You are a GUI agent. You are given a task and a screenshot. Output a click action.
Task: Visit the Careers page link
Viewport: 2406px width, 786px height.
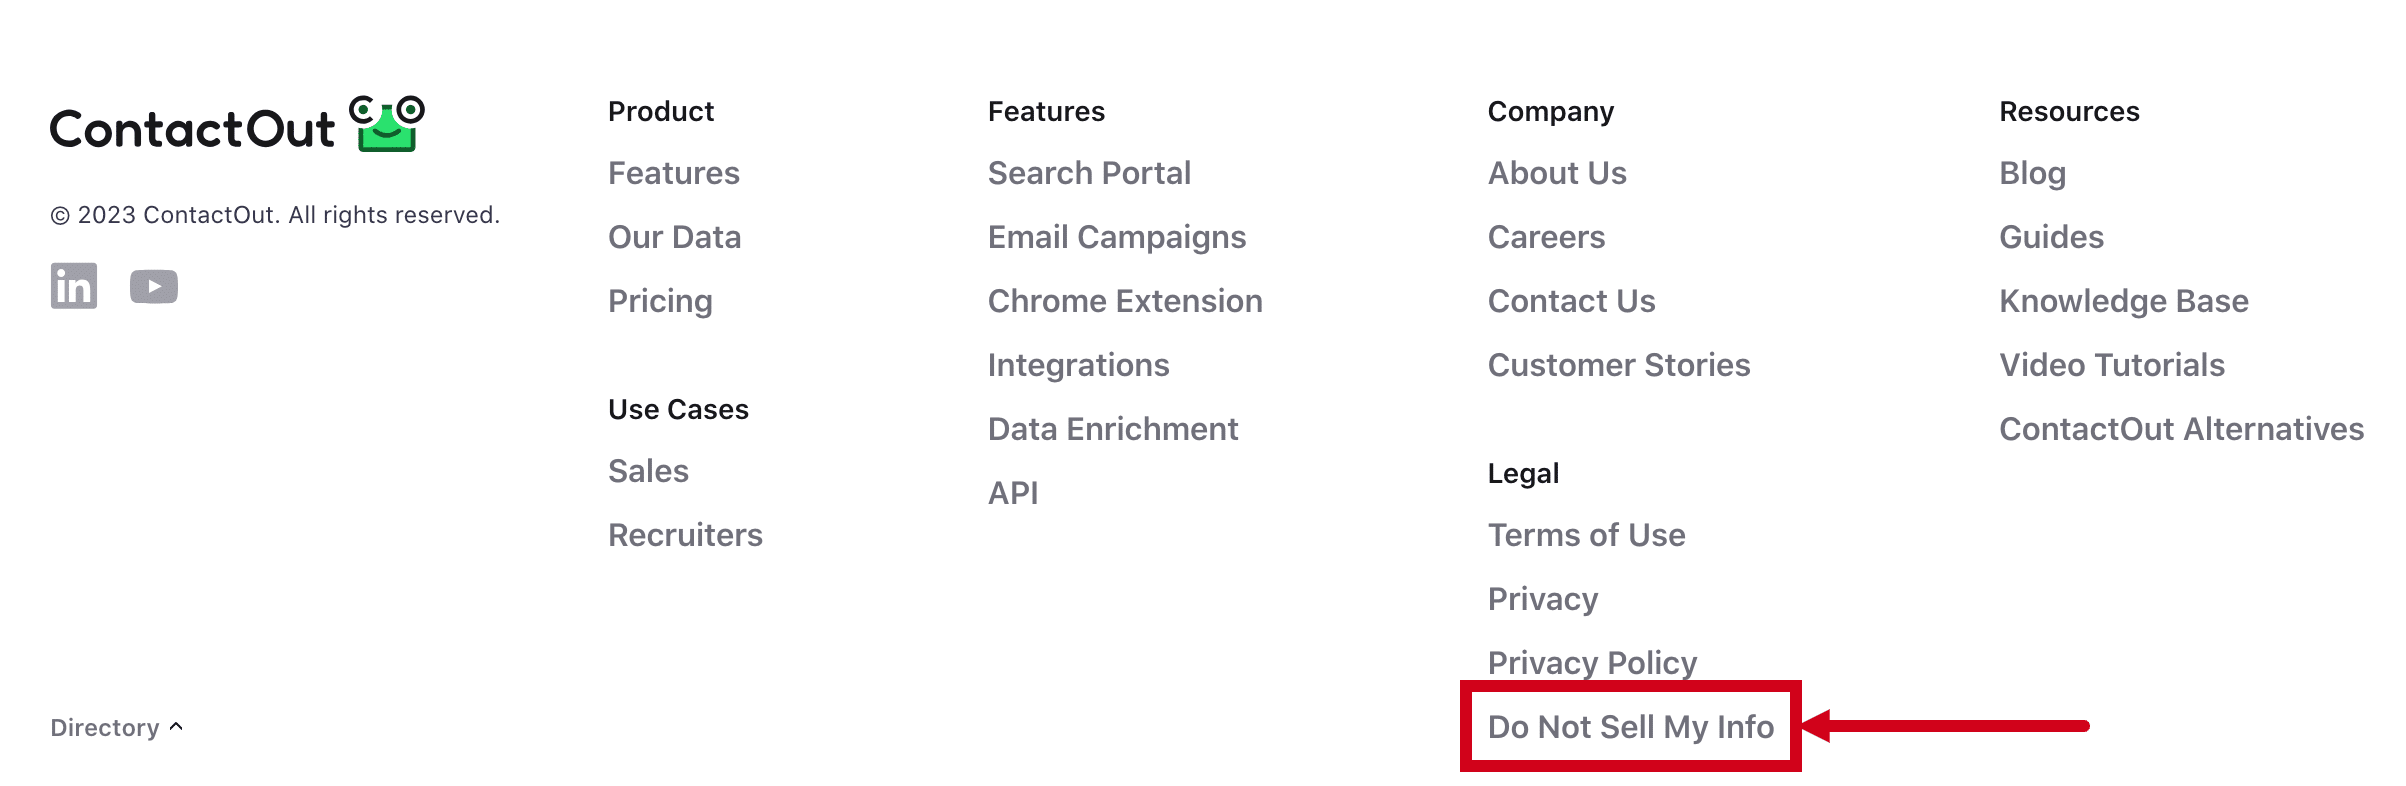1546,237
